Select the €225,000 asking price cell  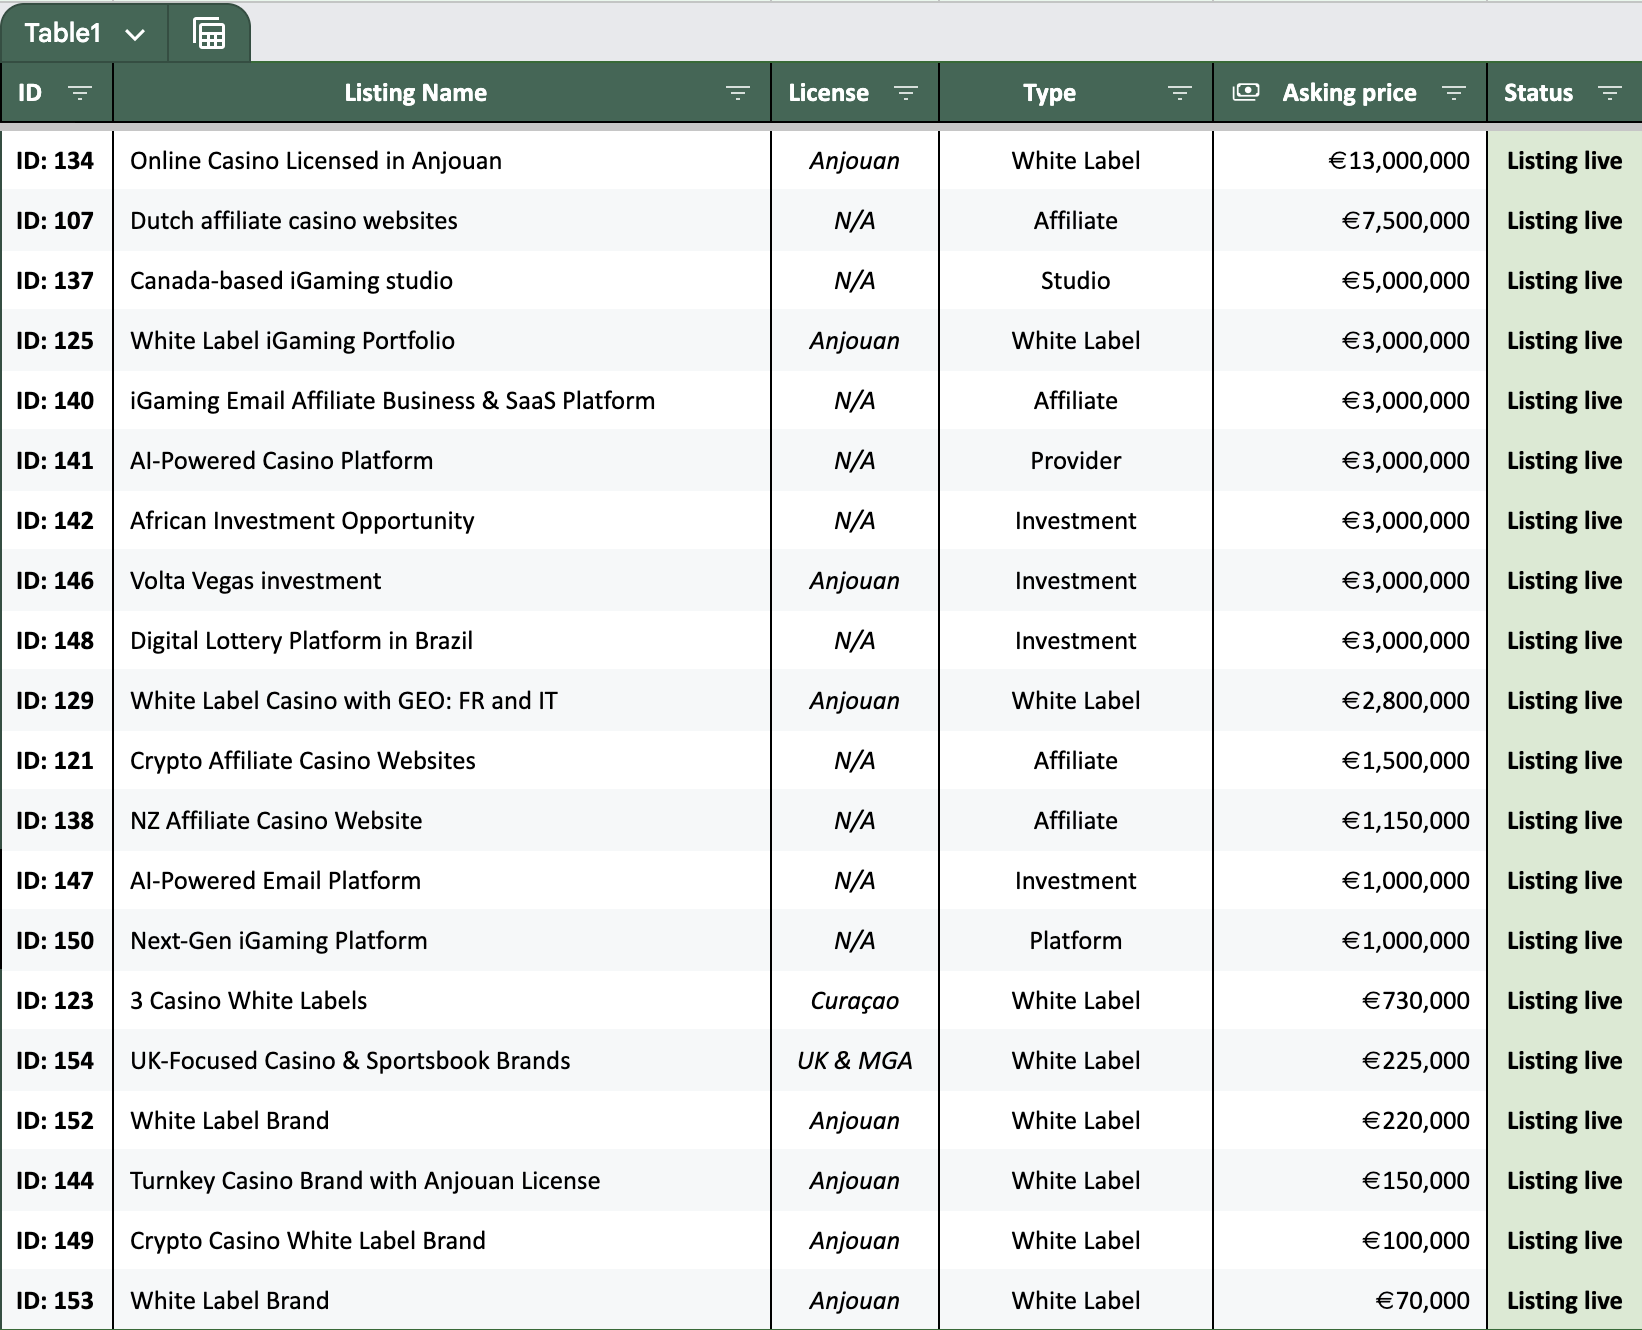pyautogui.click(x=1350, y=1061)
